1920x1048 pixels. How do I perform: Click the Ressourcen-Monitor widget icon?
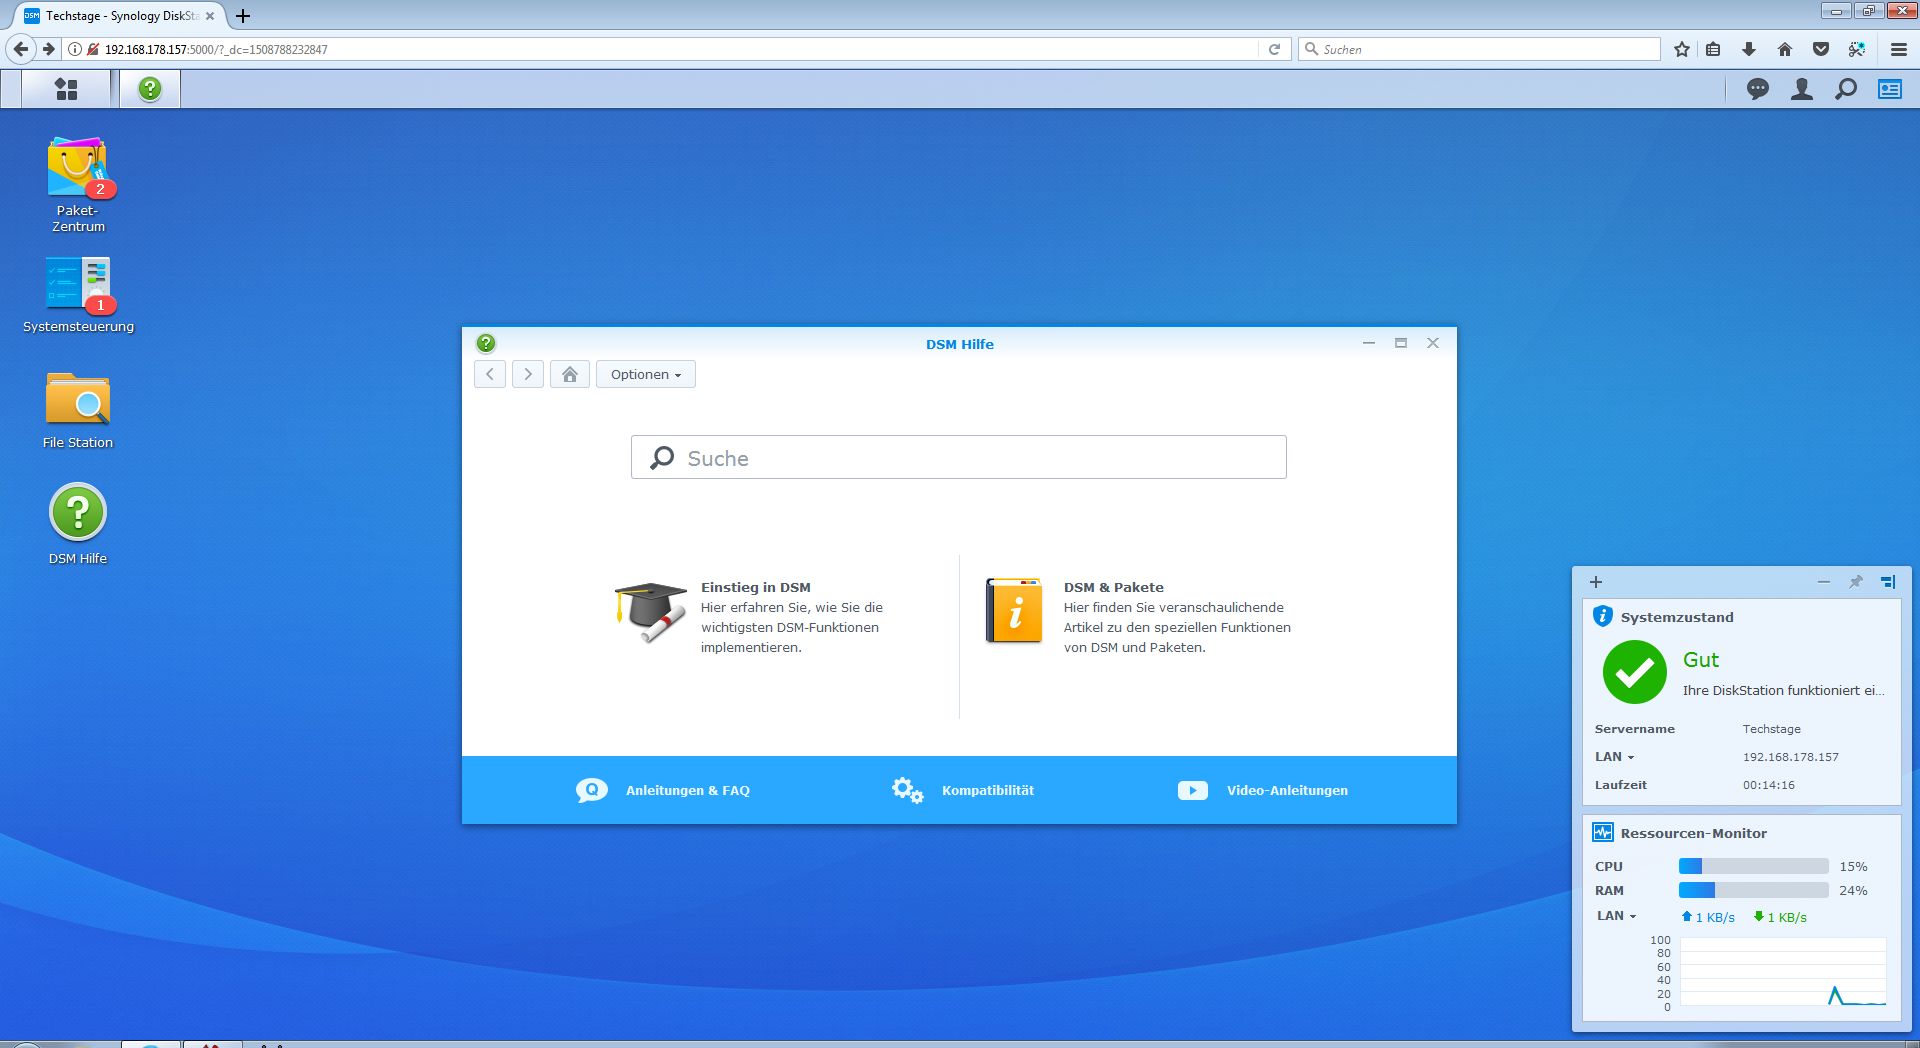click(1602, 832)
